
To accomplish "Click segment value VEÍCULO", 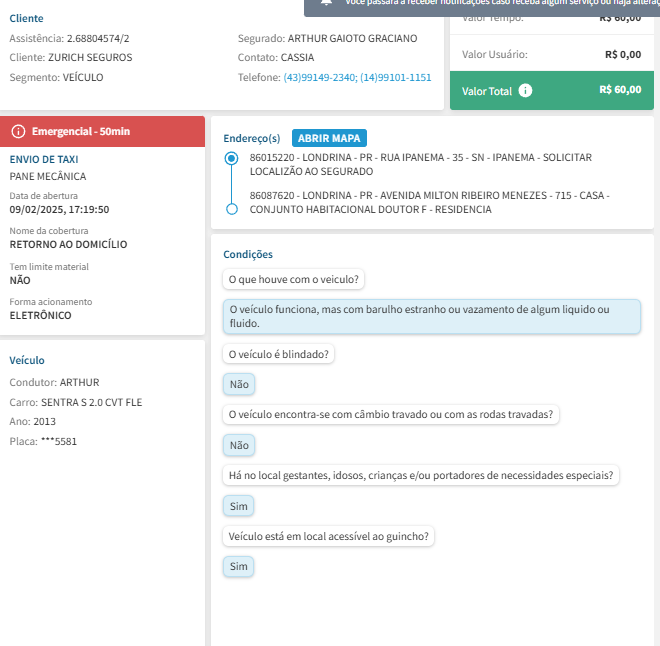I will 83,77.
